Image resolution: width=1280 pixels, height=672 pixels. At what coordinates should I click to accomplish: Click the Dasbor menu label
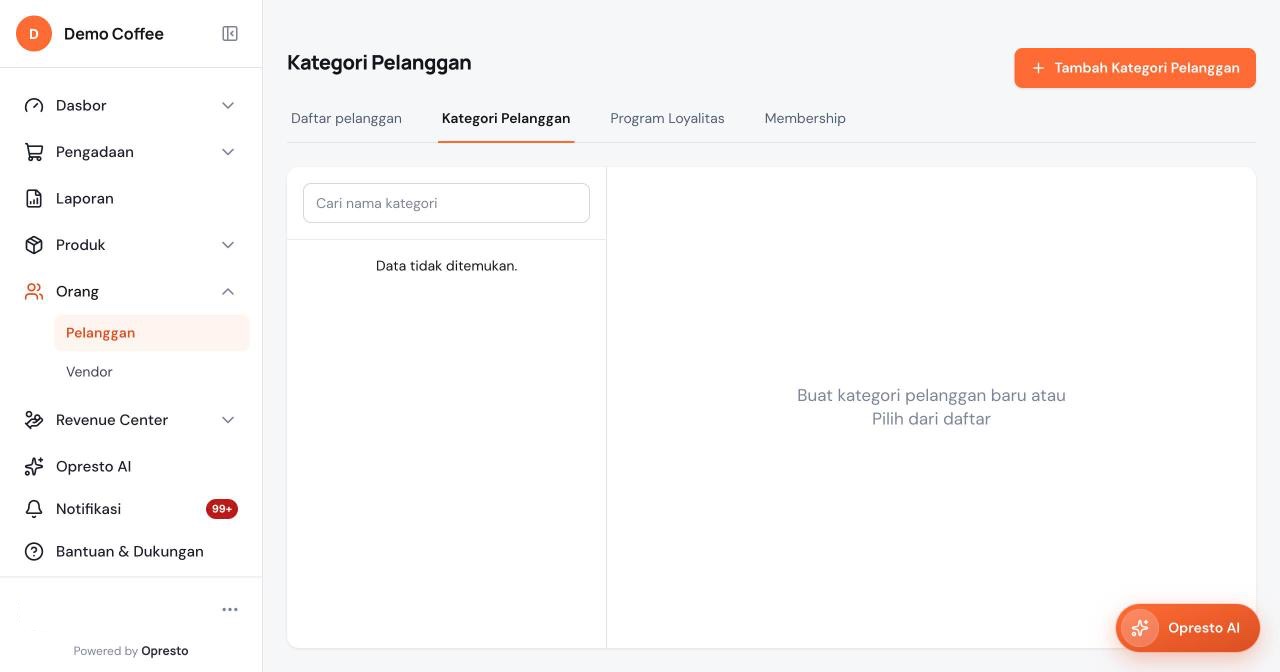pos(81,106)
